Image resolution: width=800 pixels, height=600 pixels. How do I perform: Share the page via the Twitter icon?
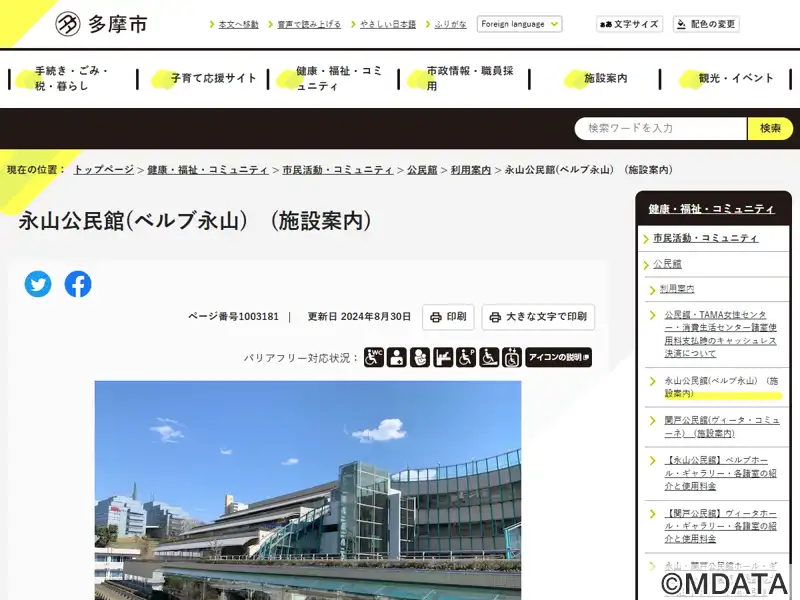[x=38, y=284]
